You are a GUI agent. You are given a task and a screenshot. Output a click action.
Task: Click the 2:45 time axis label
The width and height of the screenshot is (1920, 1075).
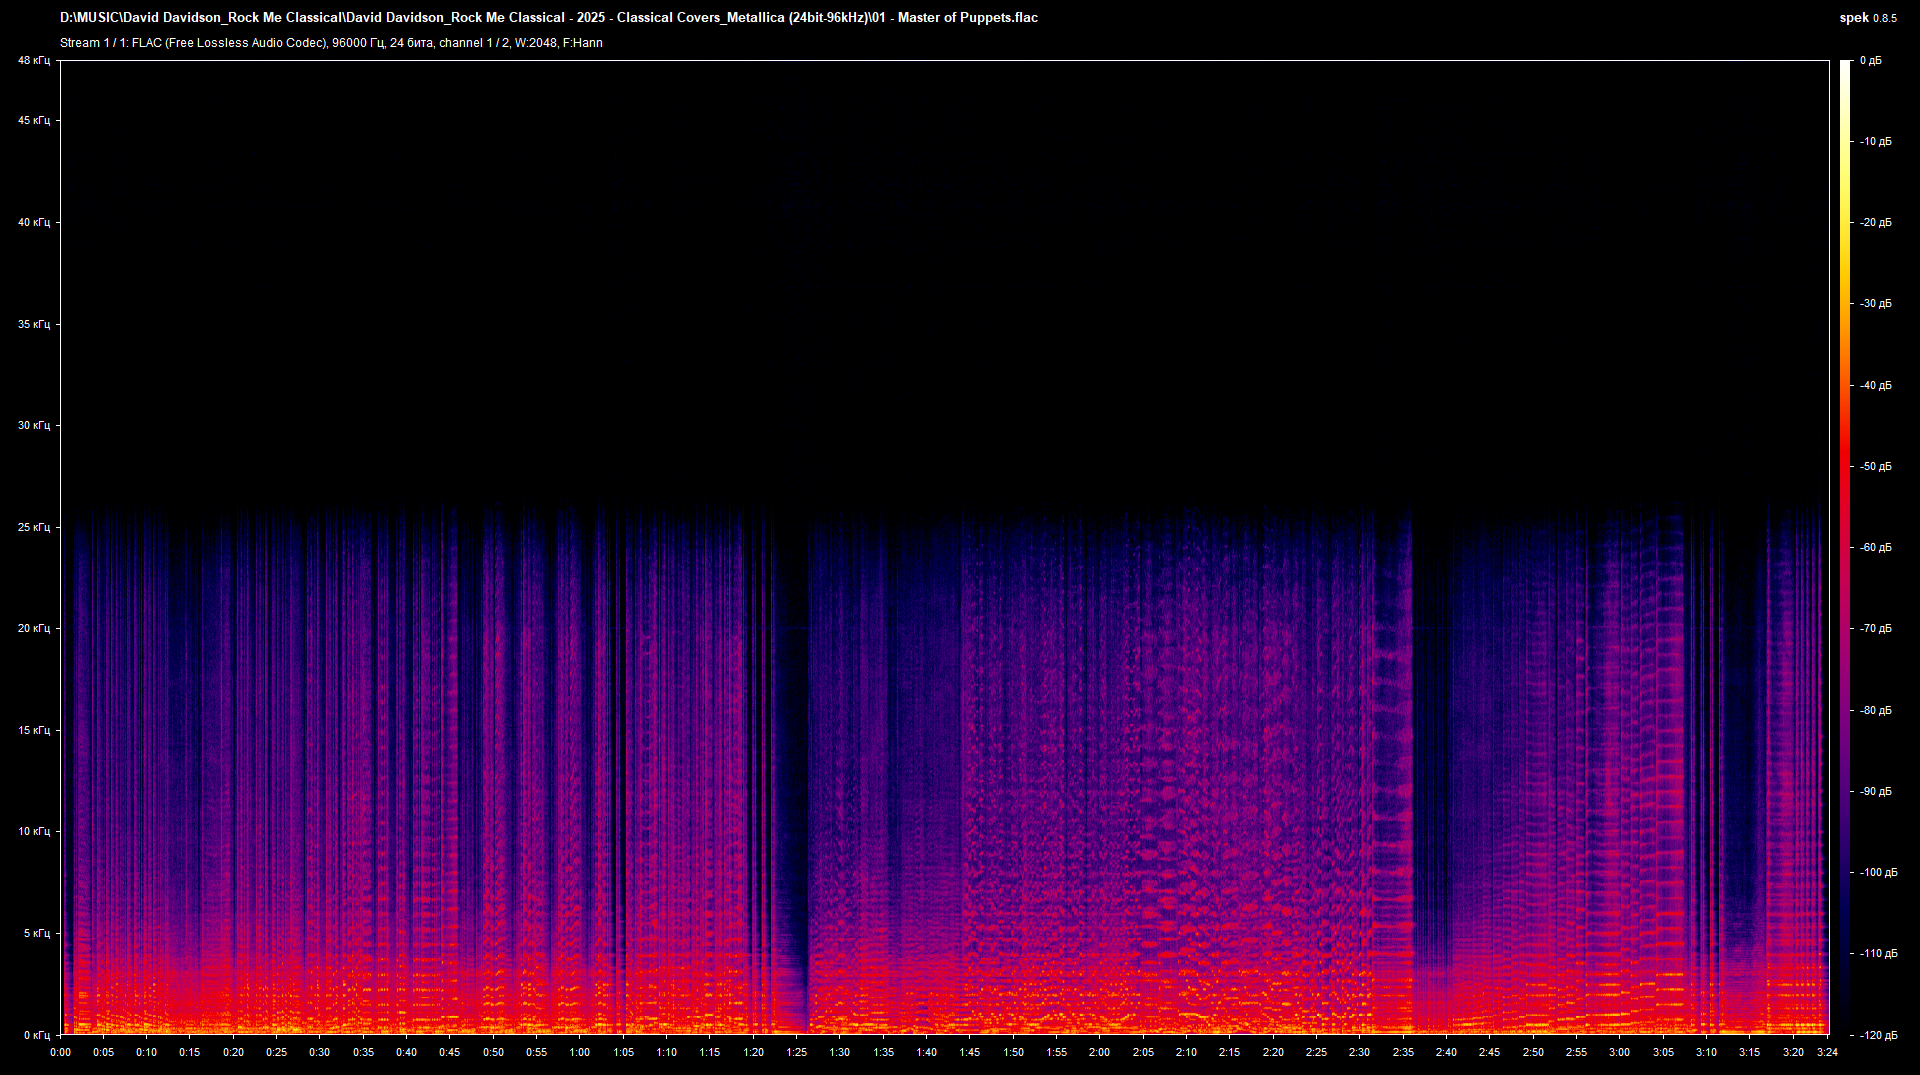pyautogui.click(x=1490, y=1052)
